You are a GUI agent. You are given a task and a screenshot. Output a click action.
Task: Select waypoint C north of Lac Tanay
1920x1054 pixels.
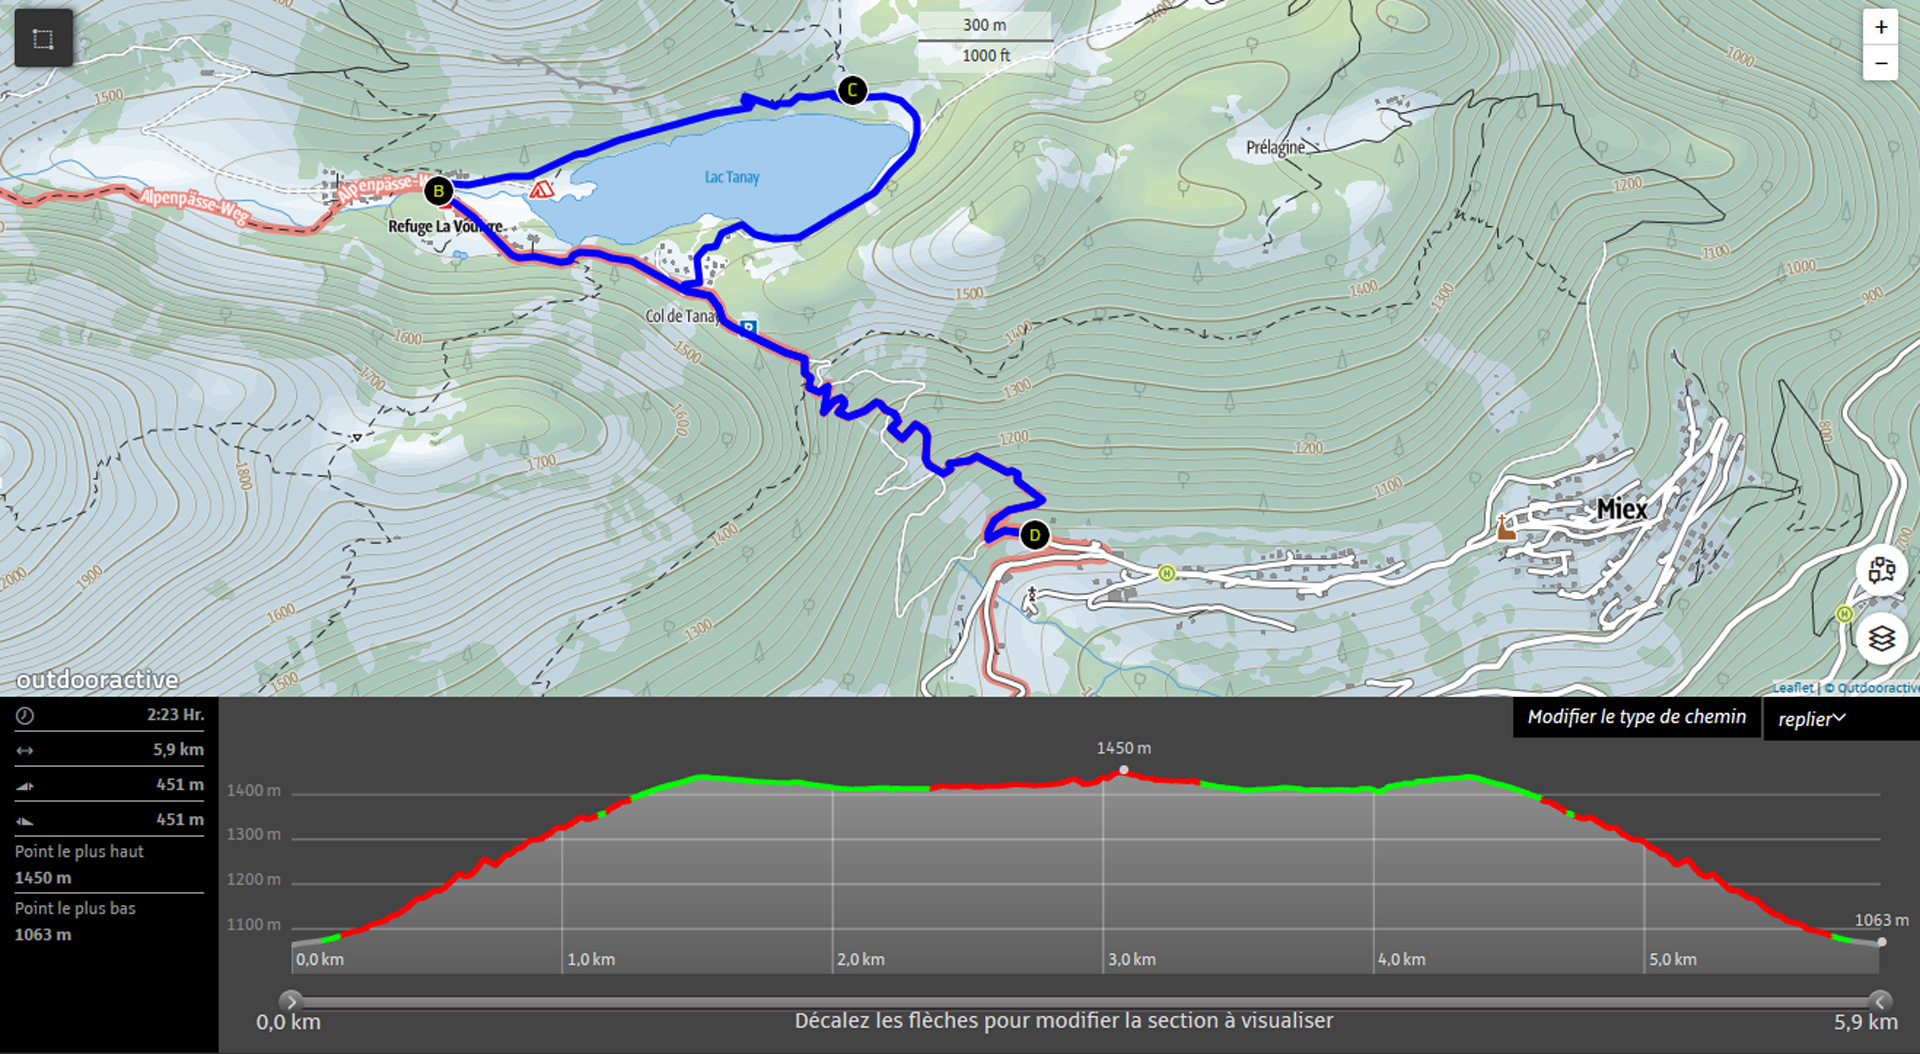[x=852, y=90]
